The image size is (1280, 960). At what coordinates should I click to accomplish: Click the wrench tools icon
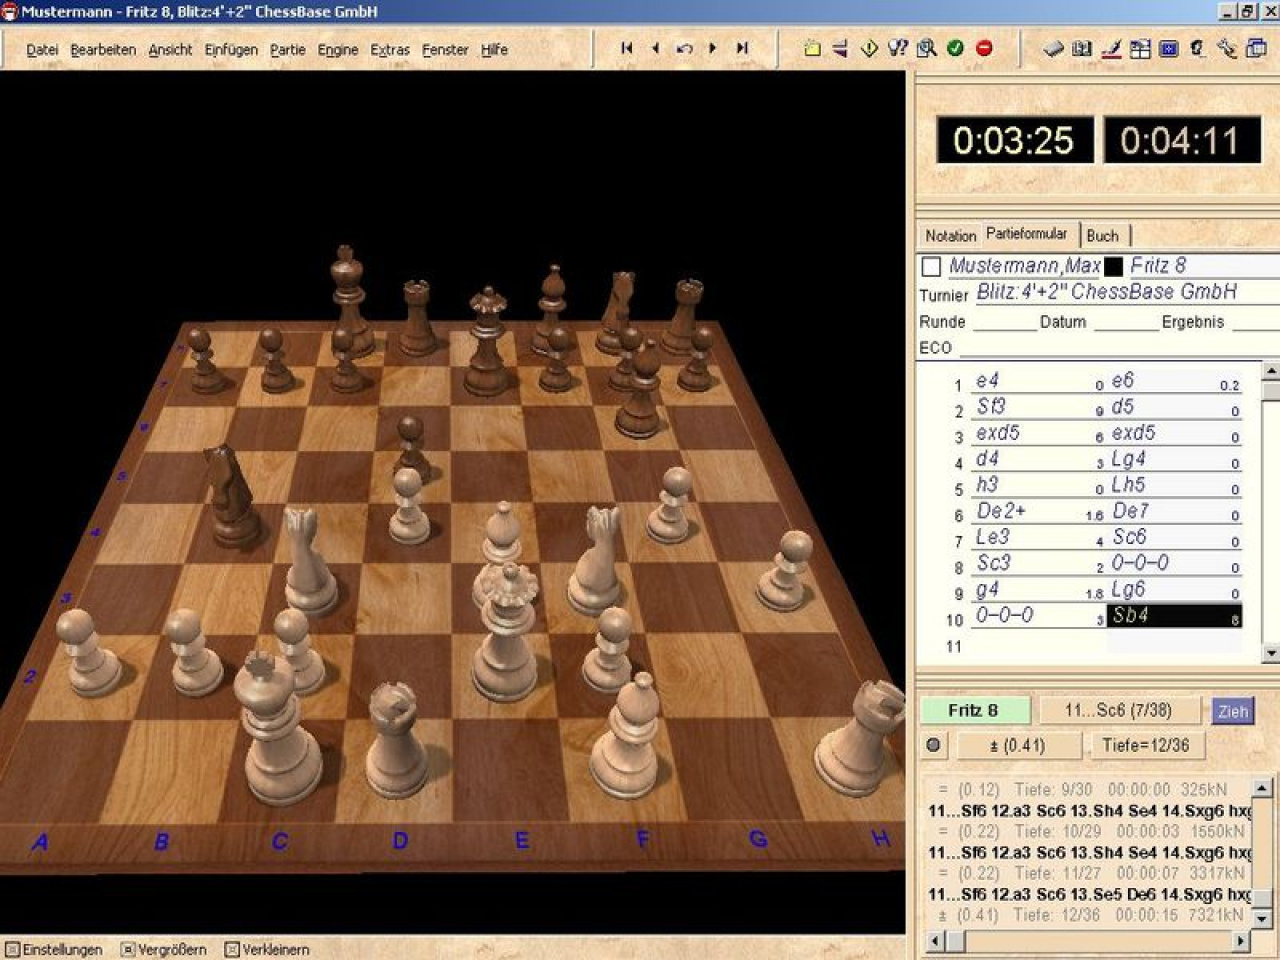[x=1227, y=48]
